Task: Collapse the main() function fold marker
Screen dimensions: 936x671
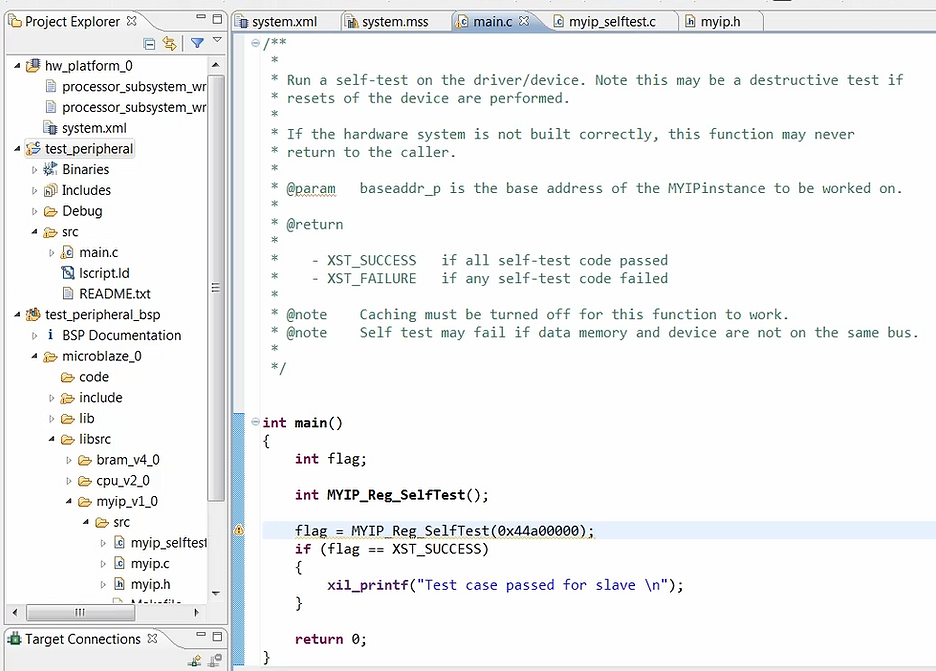Action: pyautogui.click(x=254, y=423)
